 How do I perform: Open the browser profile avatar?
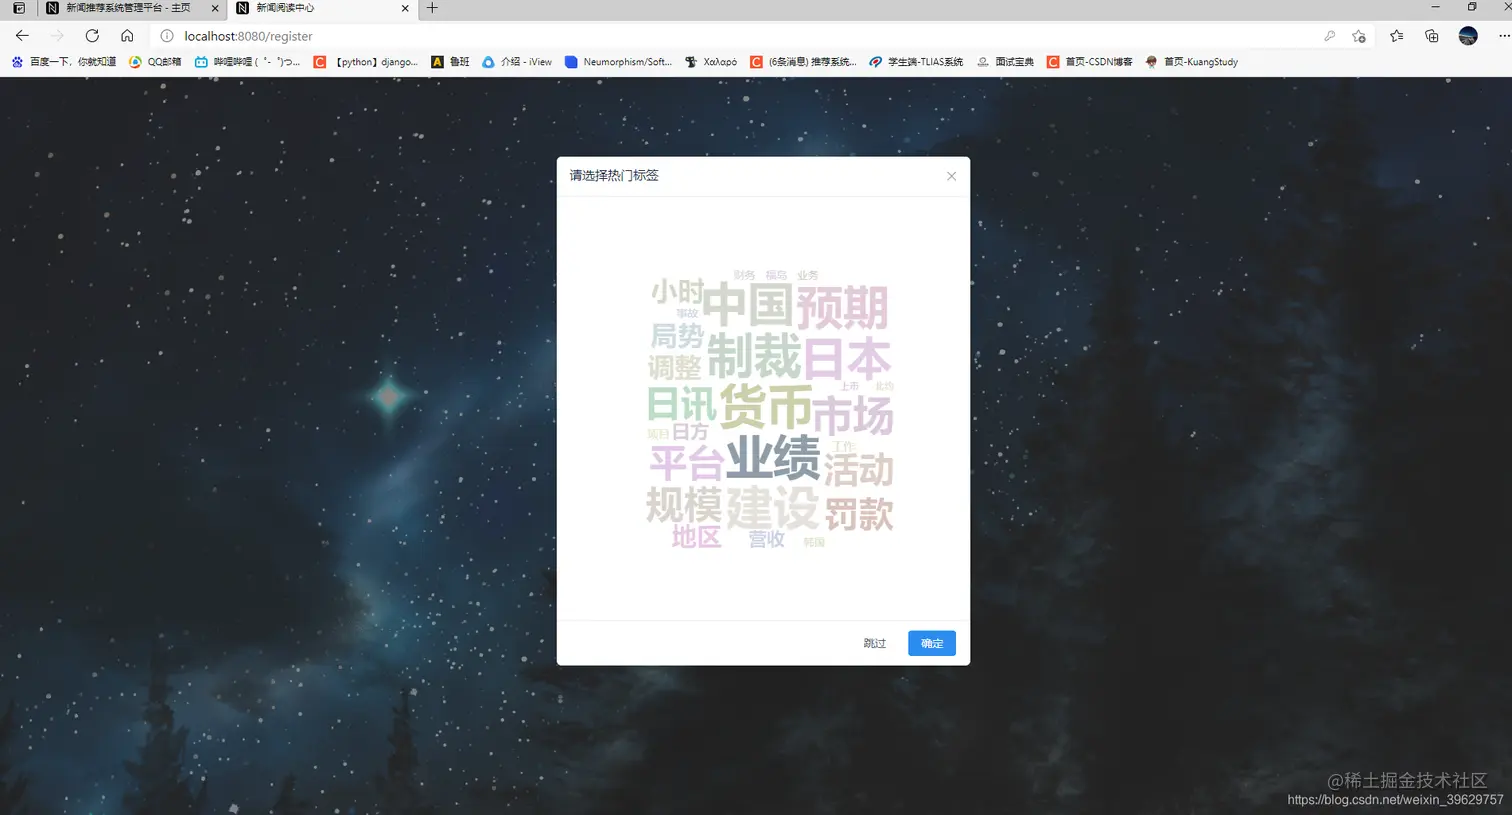coord(1468,36)
